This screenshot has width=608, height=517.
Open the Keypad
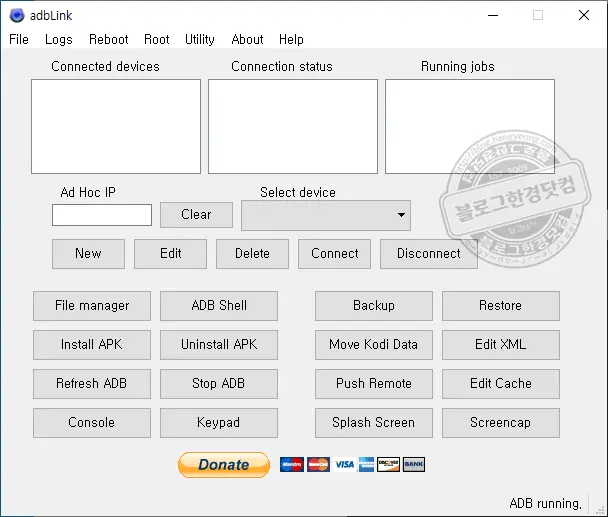coord(219,422)
